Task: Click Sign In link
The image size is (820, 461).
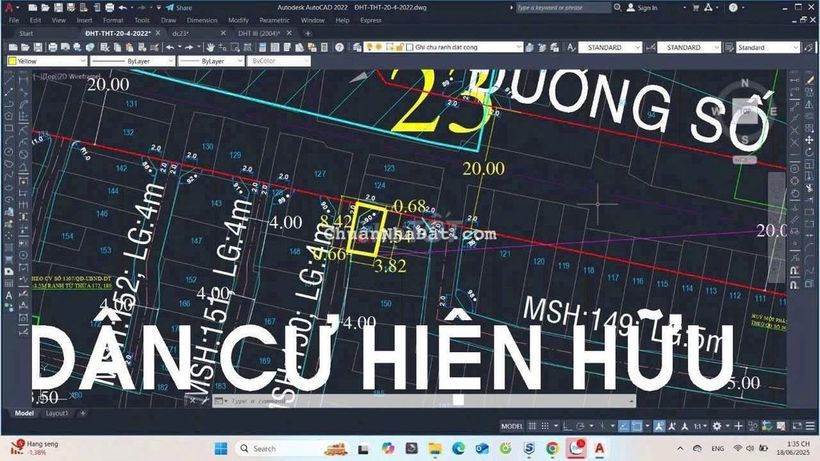Action: 647,8
